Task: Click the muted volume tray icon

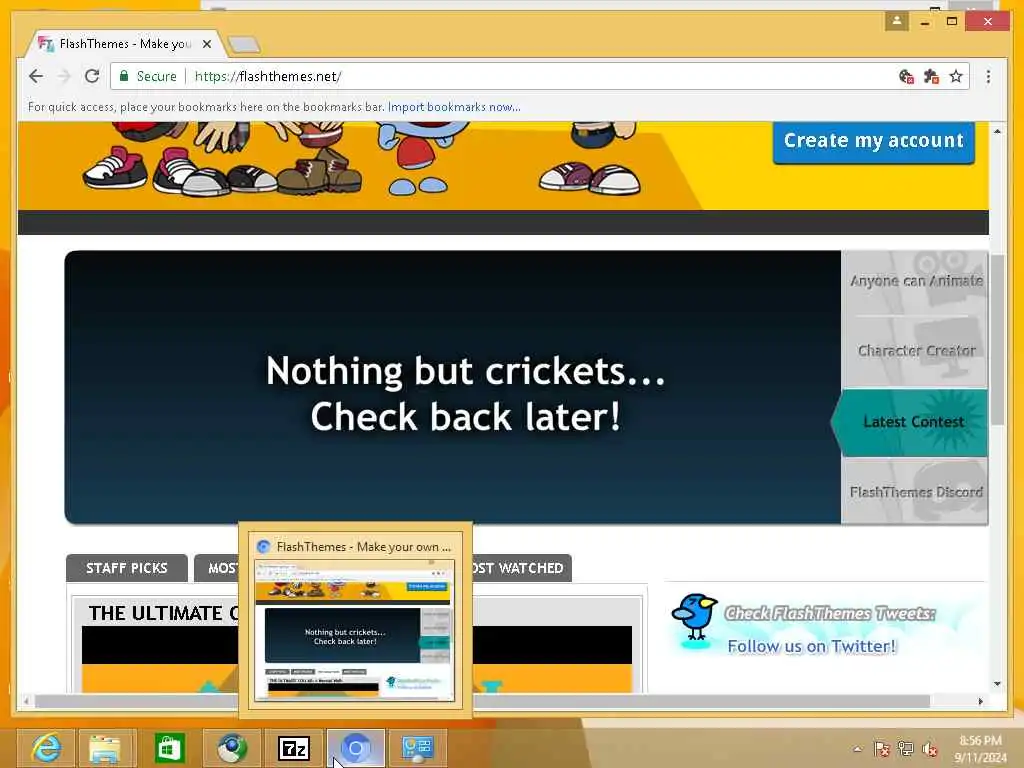Action: point(930,749)
